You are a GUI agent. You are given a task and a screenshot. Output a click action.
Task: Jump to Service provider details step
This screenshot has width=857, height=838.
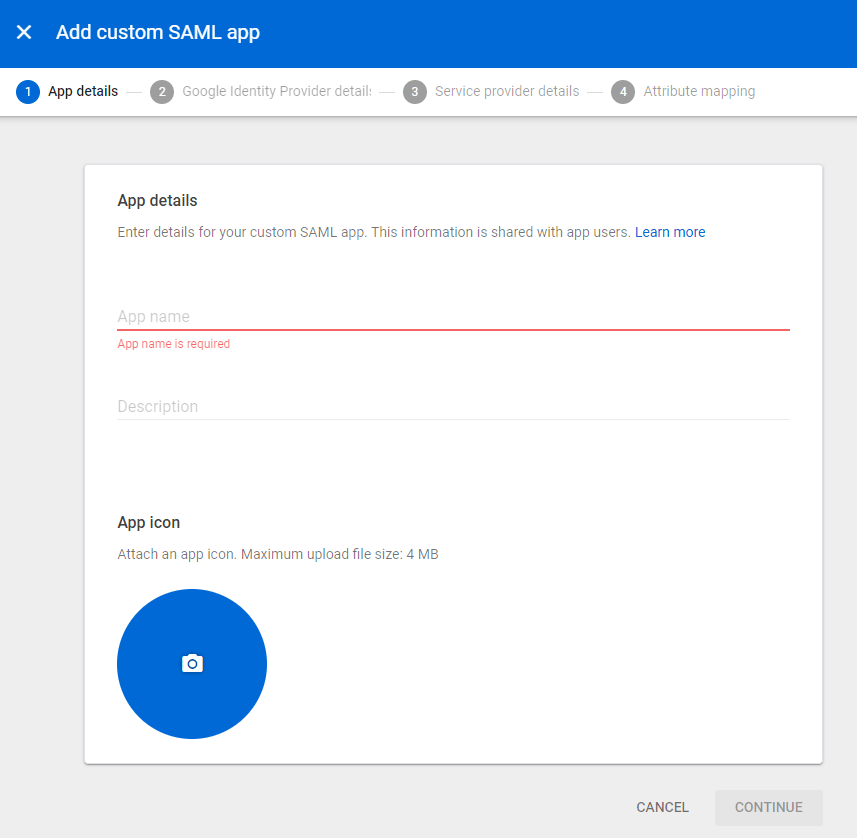point(507,92)
